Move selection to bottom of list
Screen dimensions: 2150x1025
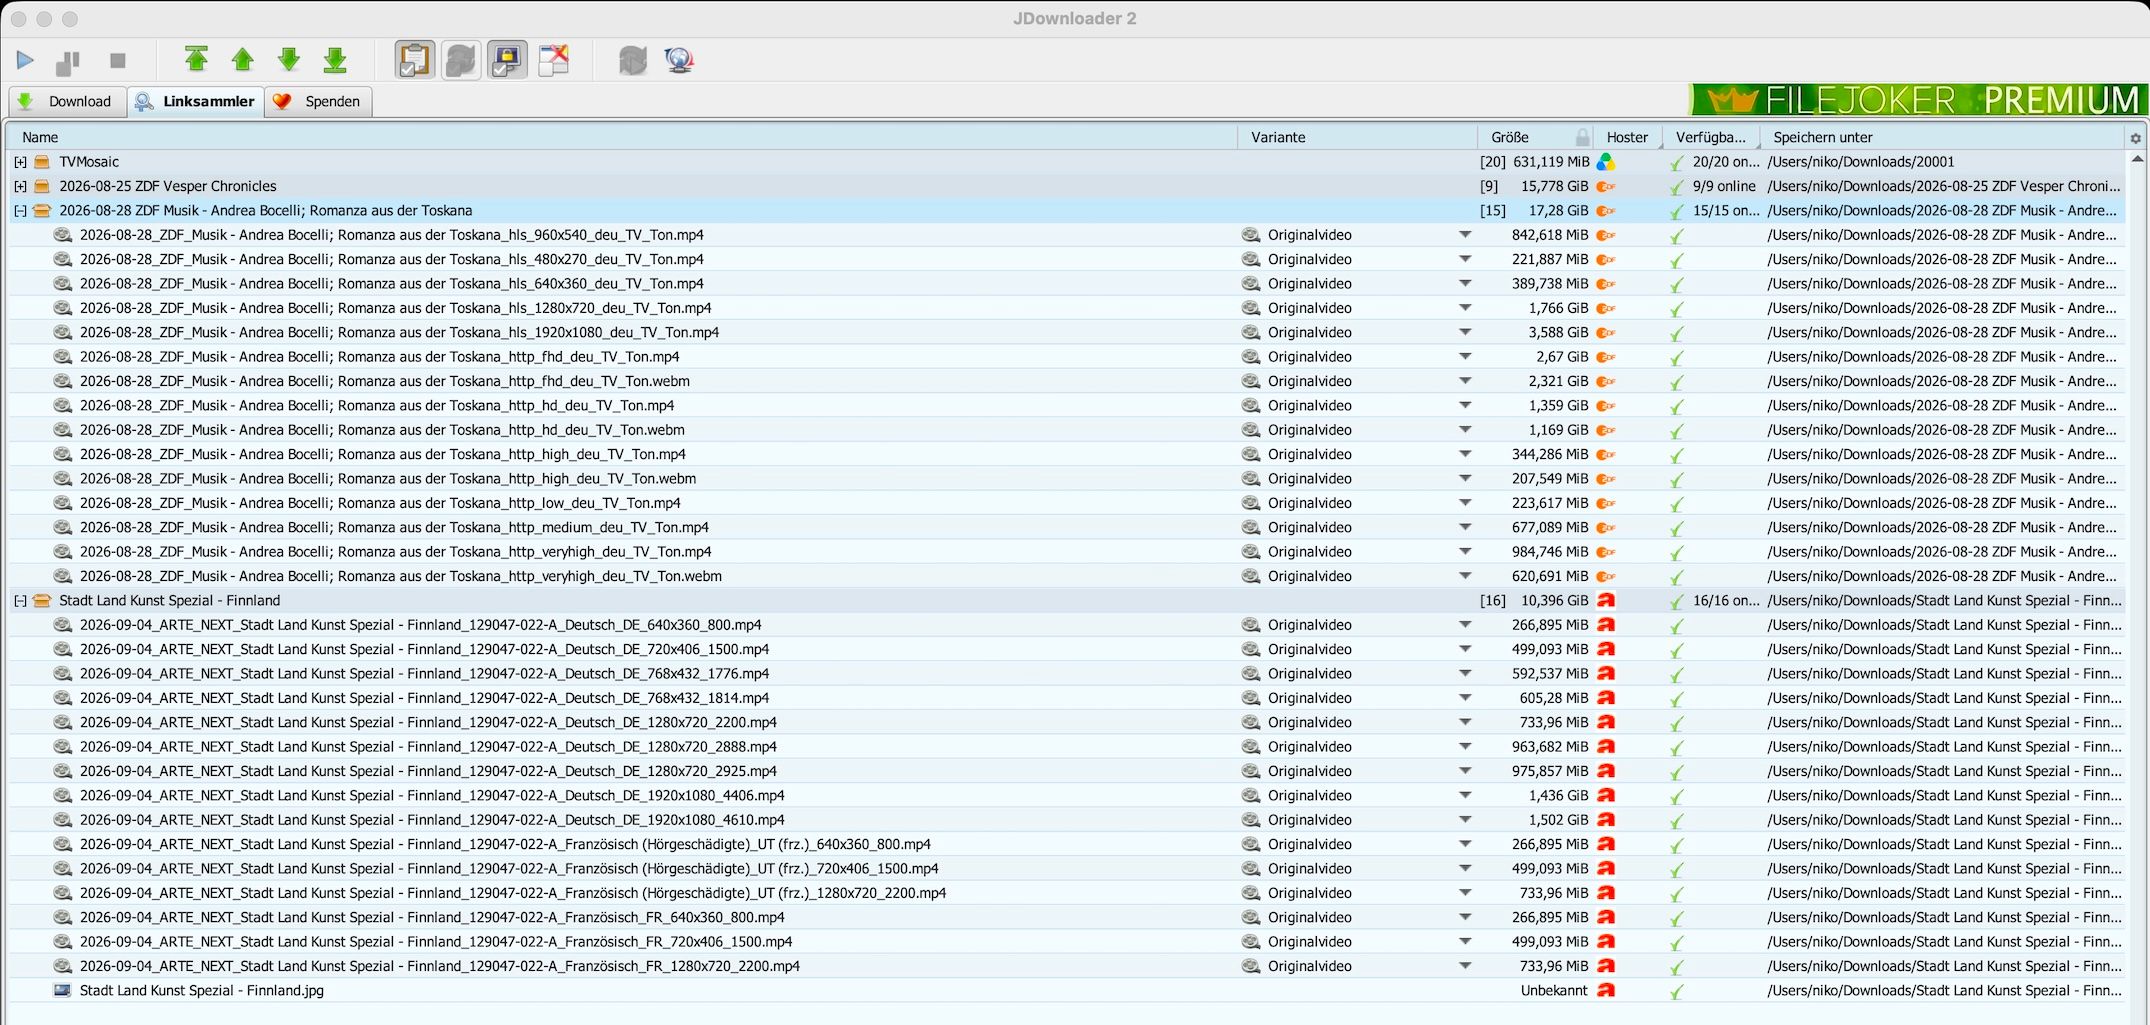point(335,60)
